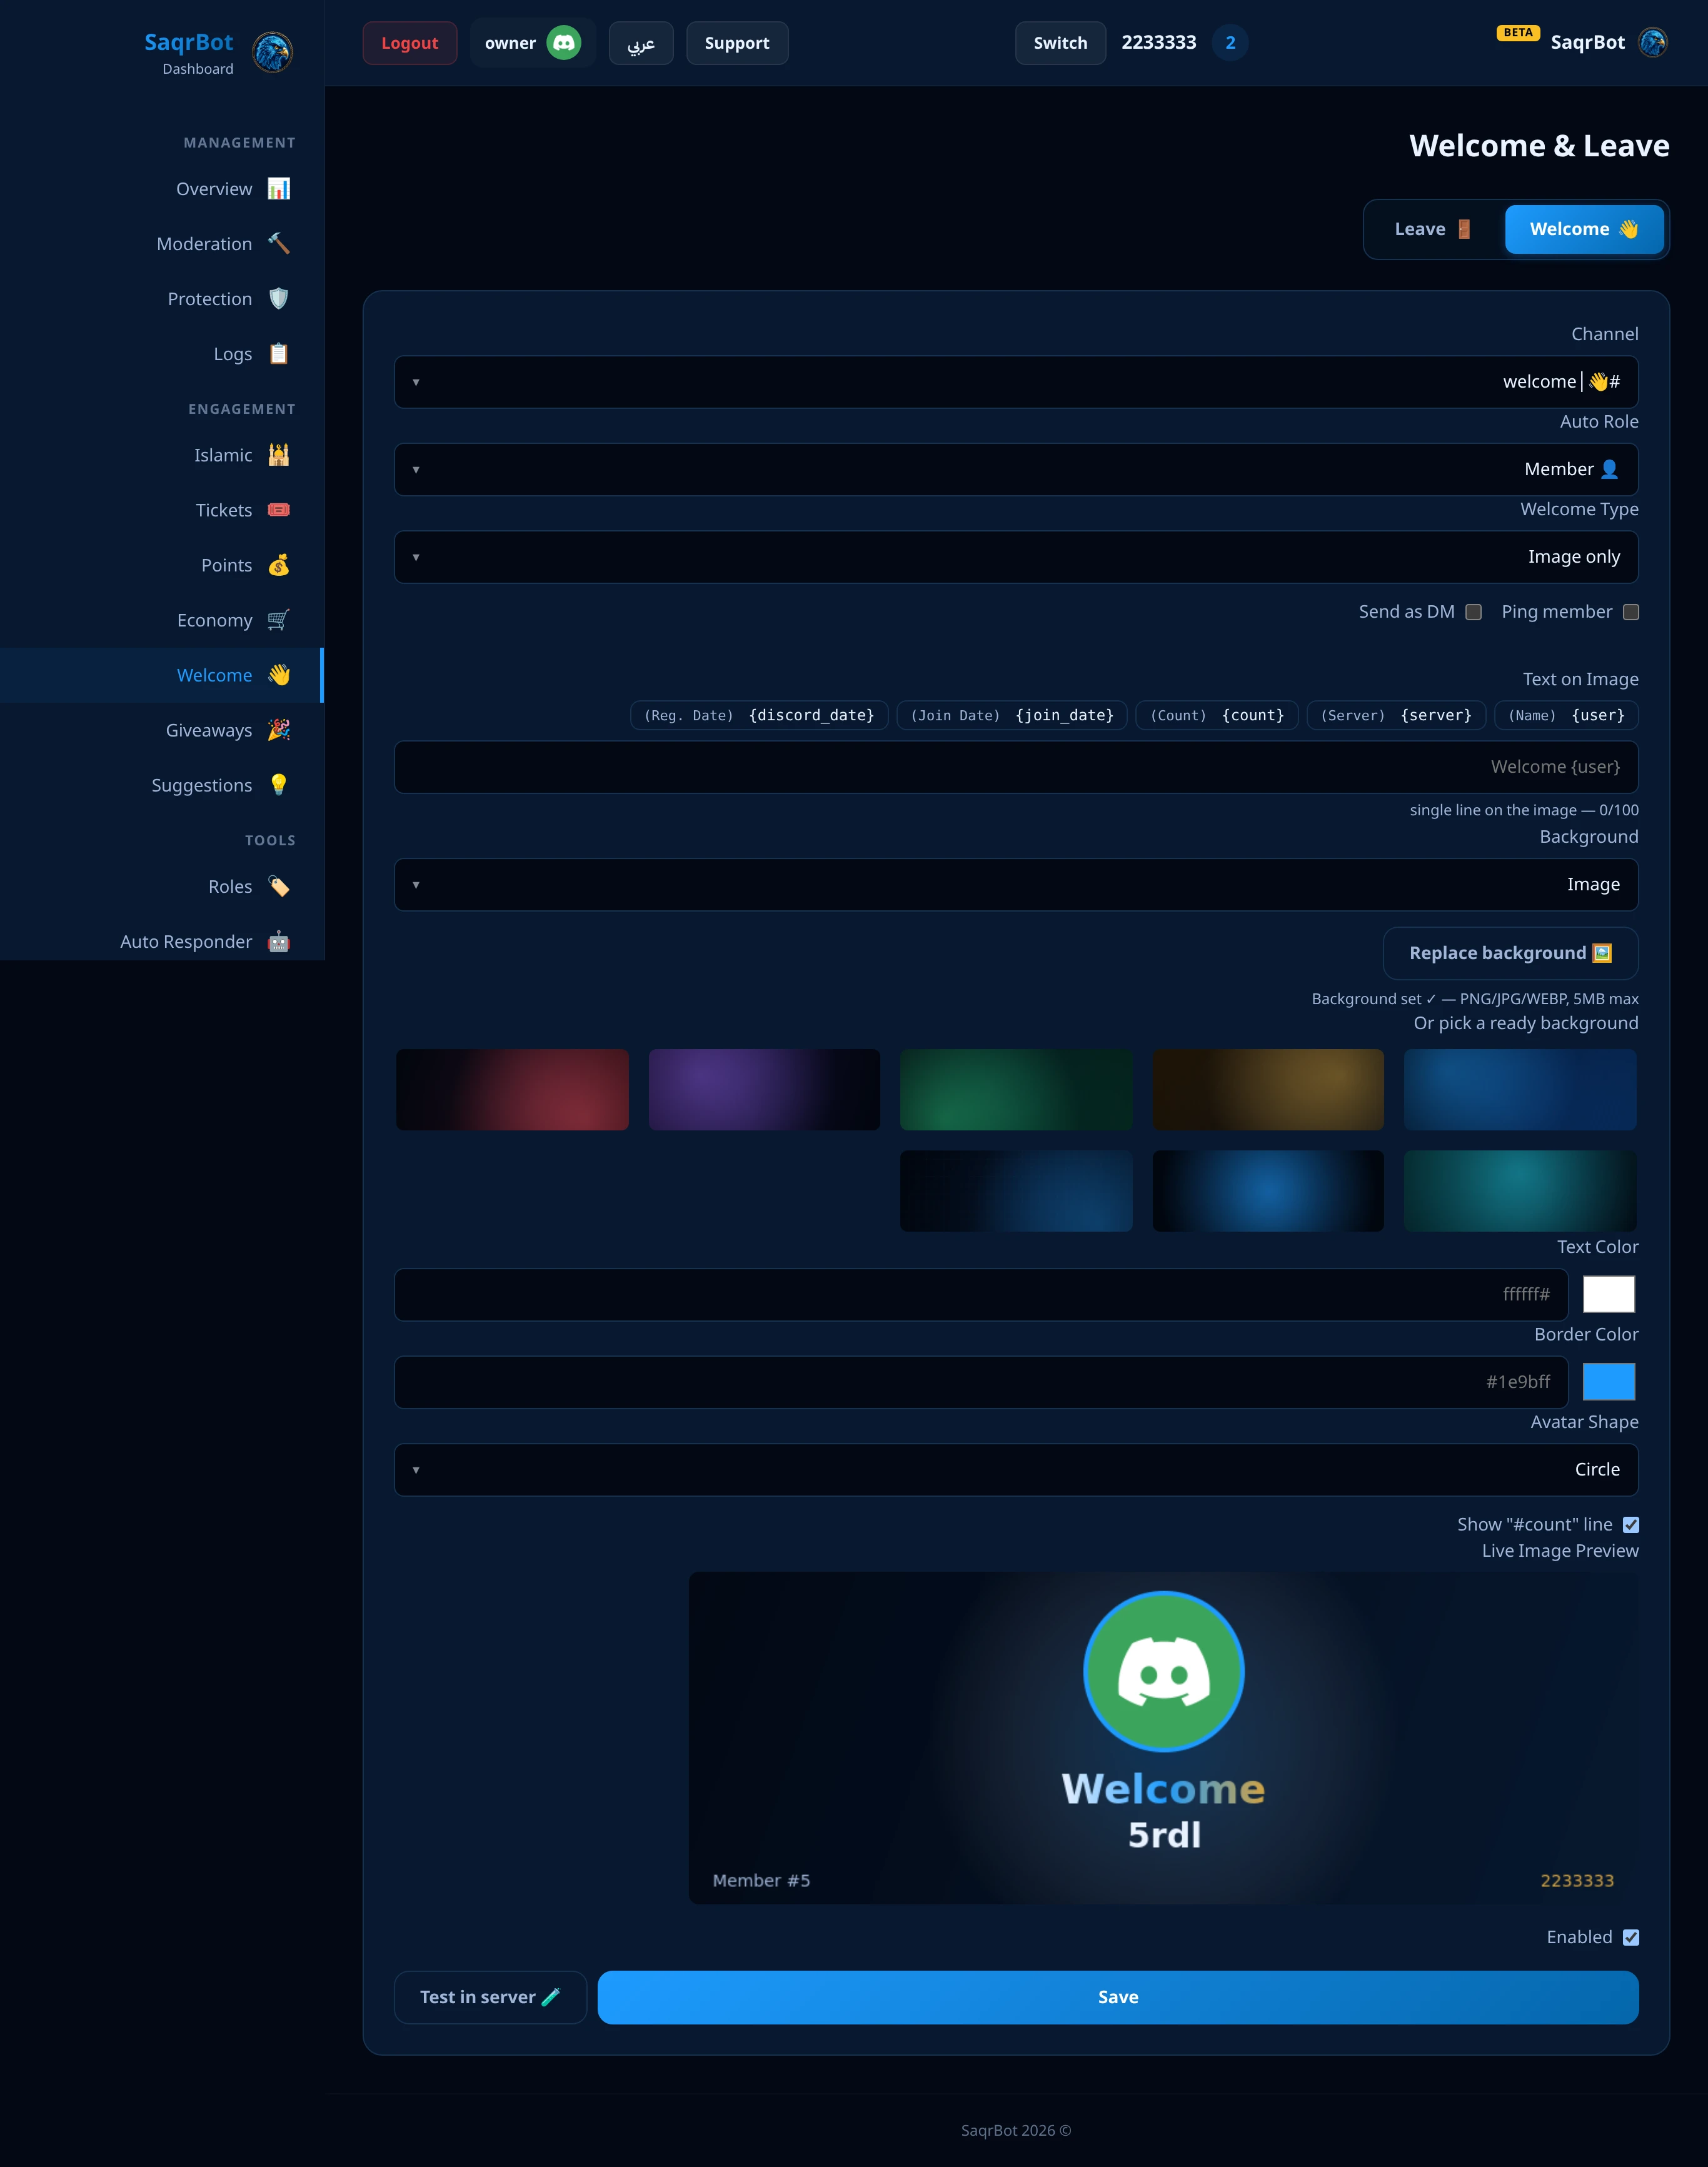Click the green Discord avatar beside owner
This screenshot has height=2167, width=1708.
point(564,43)
